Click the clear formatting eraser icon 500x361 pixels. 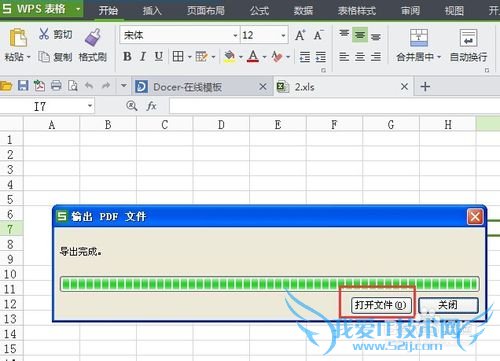click(x=277, y=56)
